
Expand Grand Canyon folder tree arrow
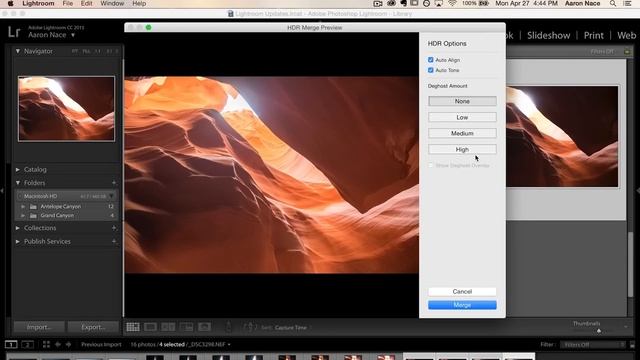pos(23,216)
